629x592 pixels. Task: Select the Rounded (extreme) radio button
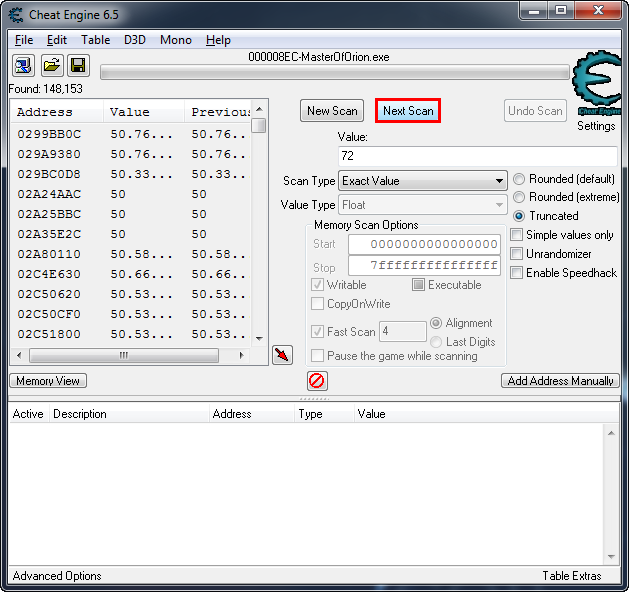519,197
